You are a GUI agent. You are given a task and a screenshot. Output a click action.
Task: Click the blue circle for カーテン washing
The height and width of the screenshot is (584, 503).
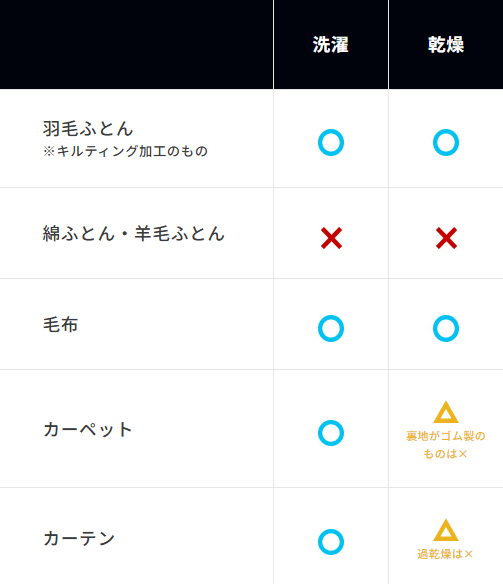[331, 542]
